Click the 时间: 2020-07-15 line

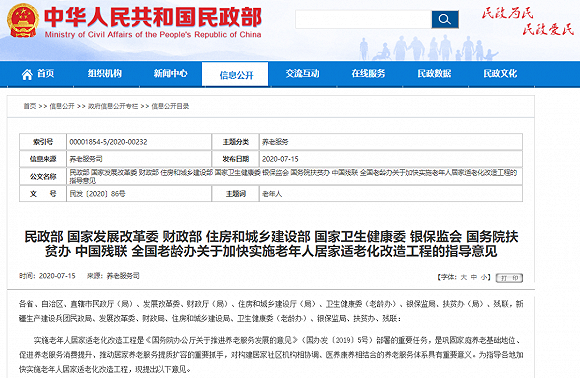pyautogui.click(x=47, y=276)
